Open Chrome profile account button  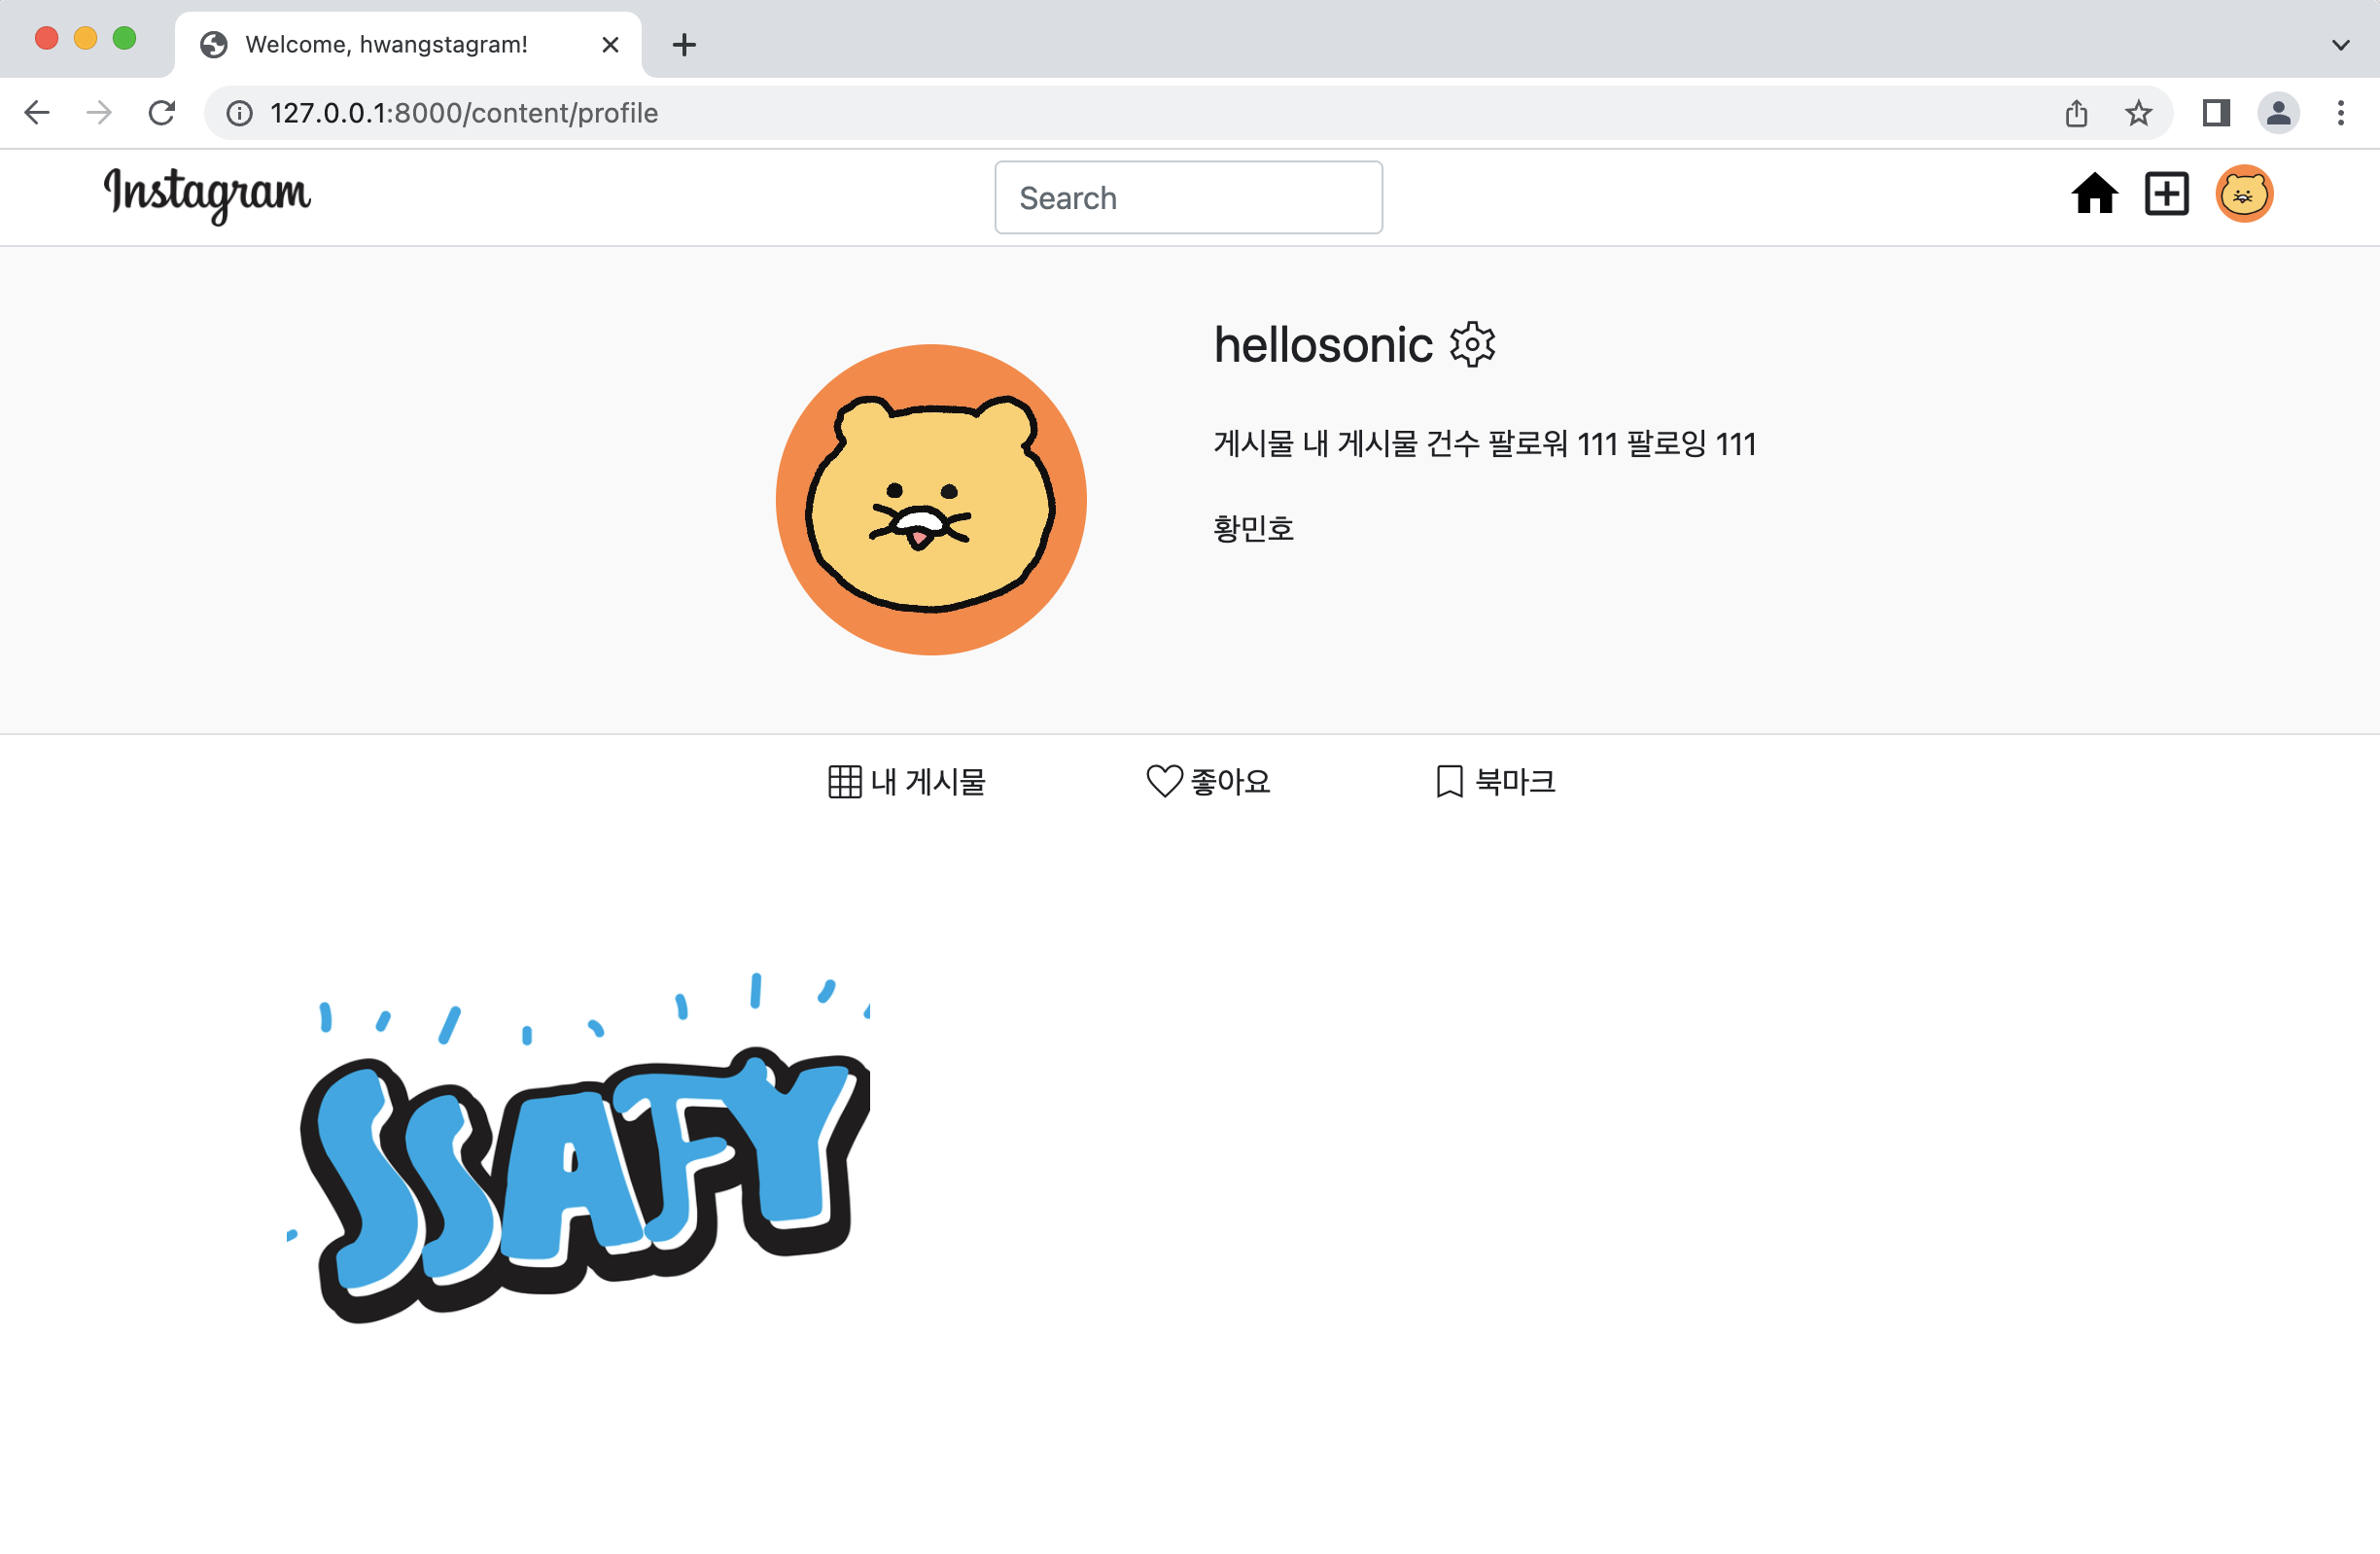(2278, 113)
